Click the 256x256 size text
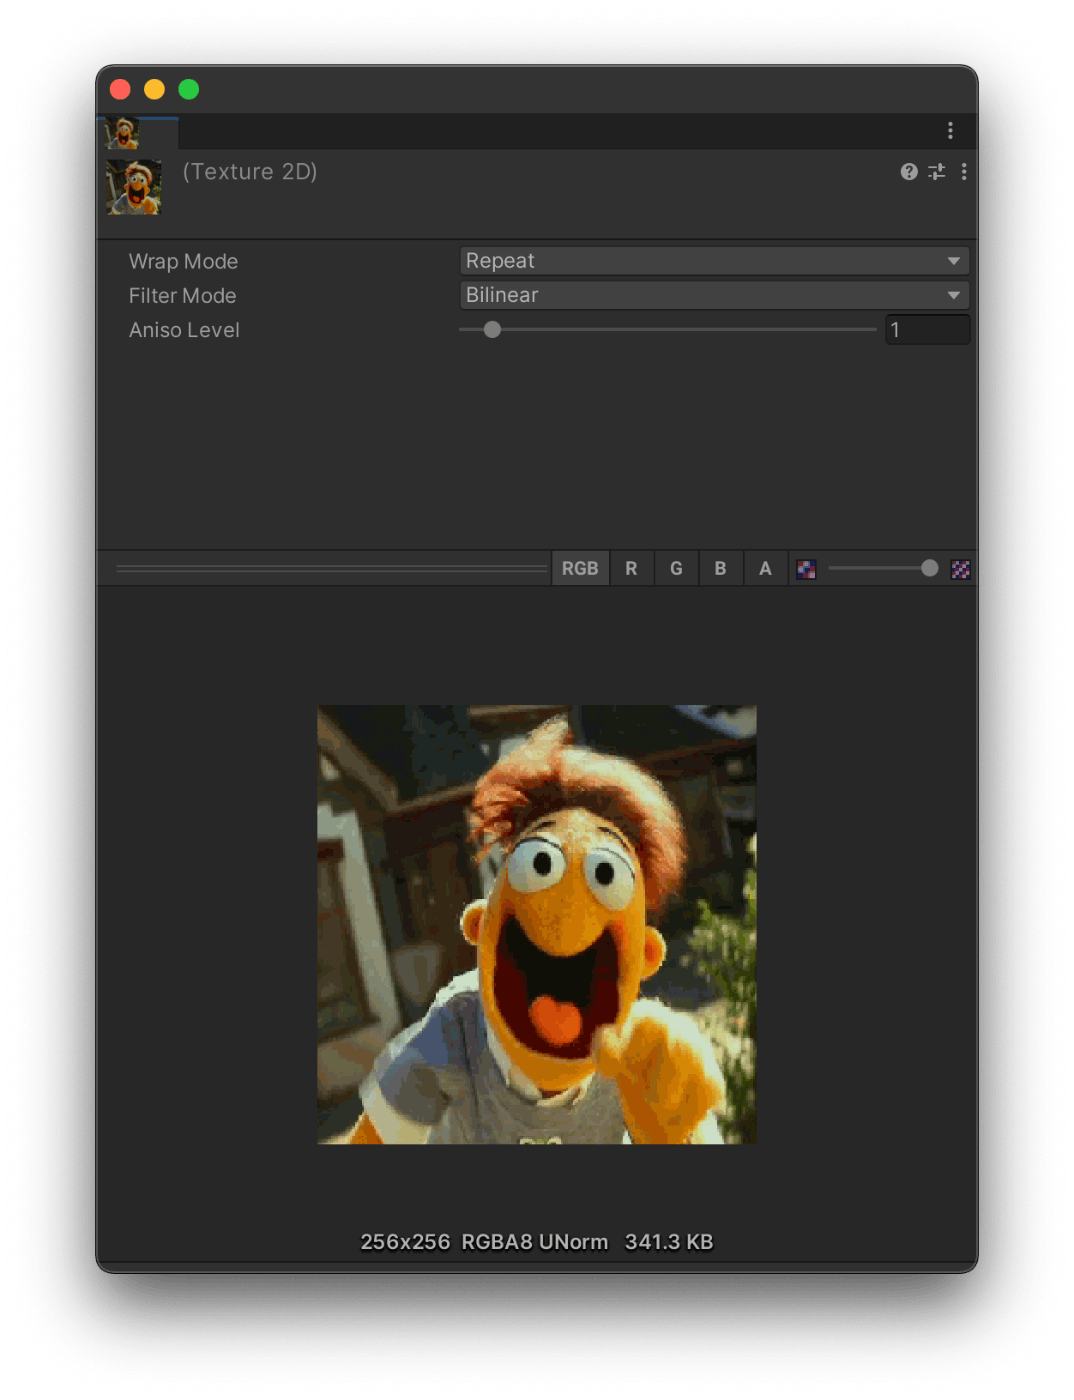Viewport: 1074px width, 1400px height. [x=405, y=1242]
